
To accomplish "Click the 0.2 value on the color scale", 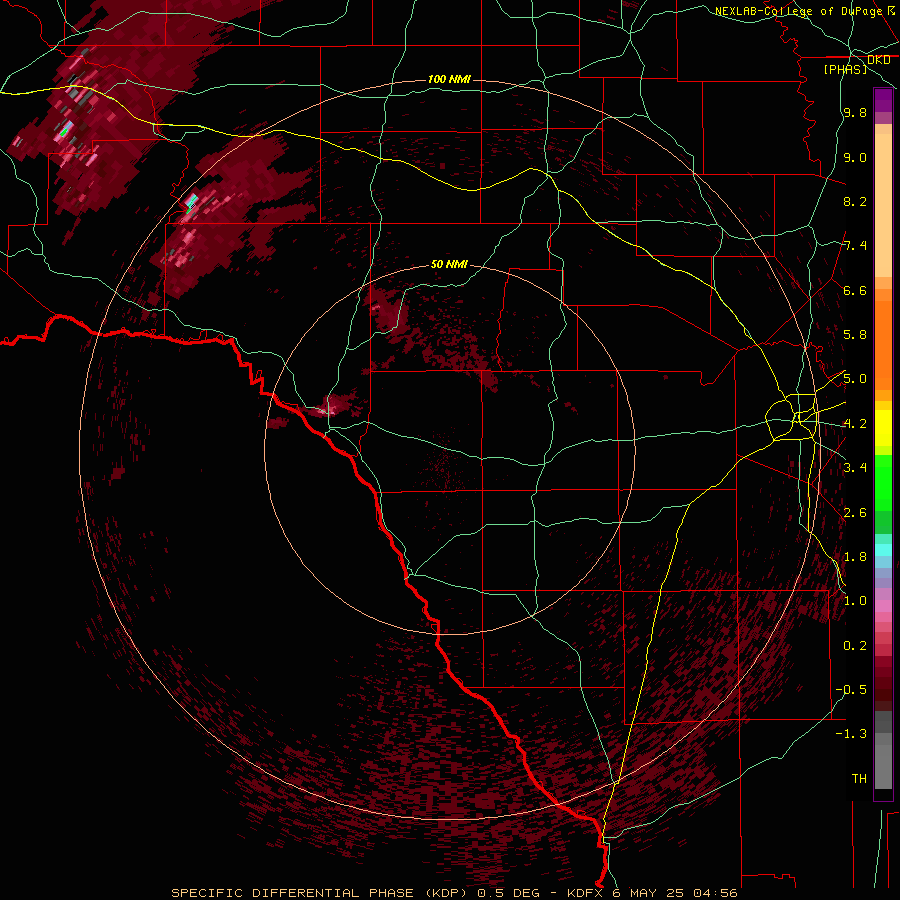I will pyautogui.click(x=855, y=646).
